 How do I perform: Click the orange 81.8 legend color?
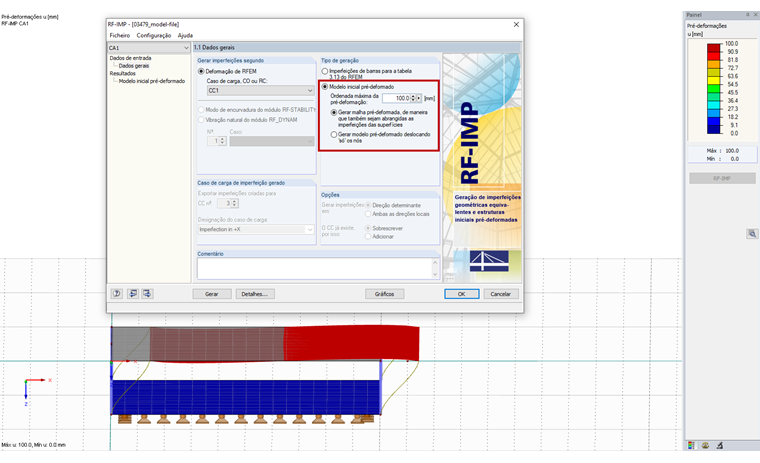coord(714,64)
